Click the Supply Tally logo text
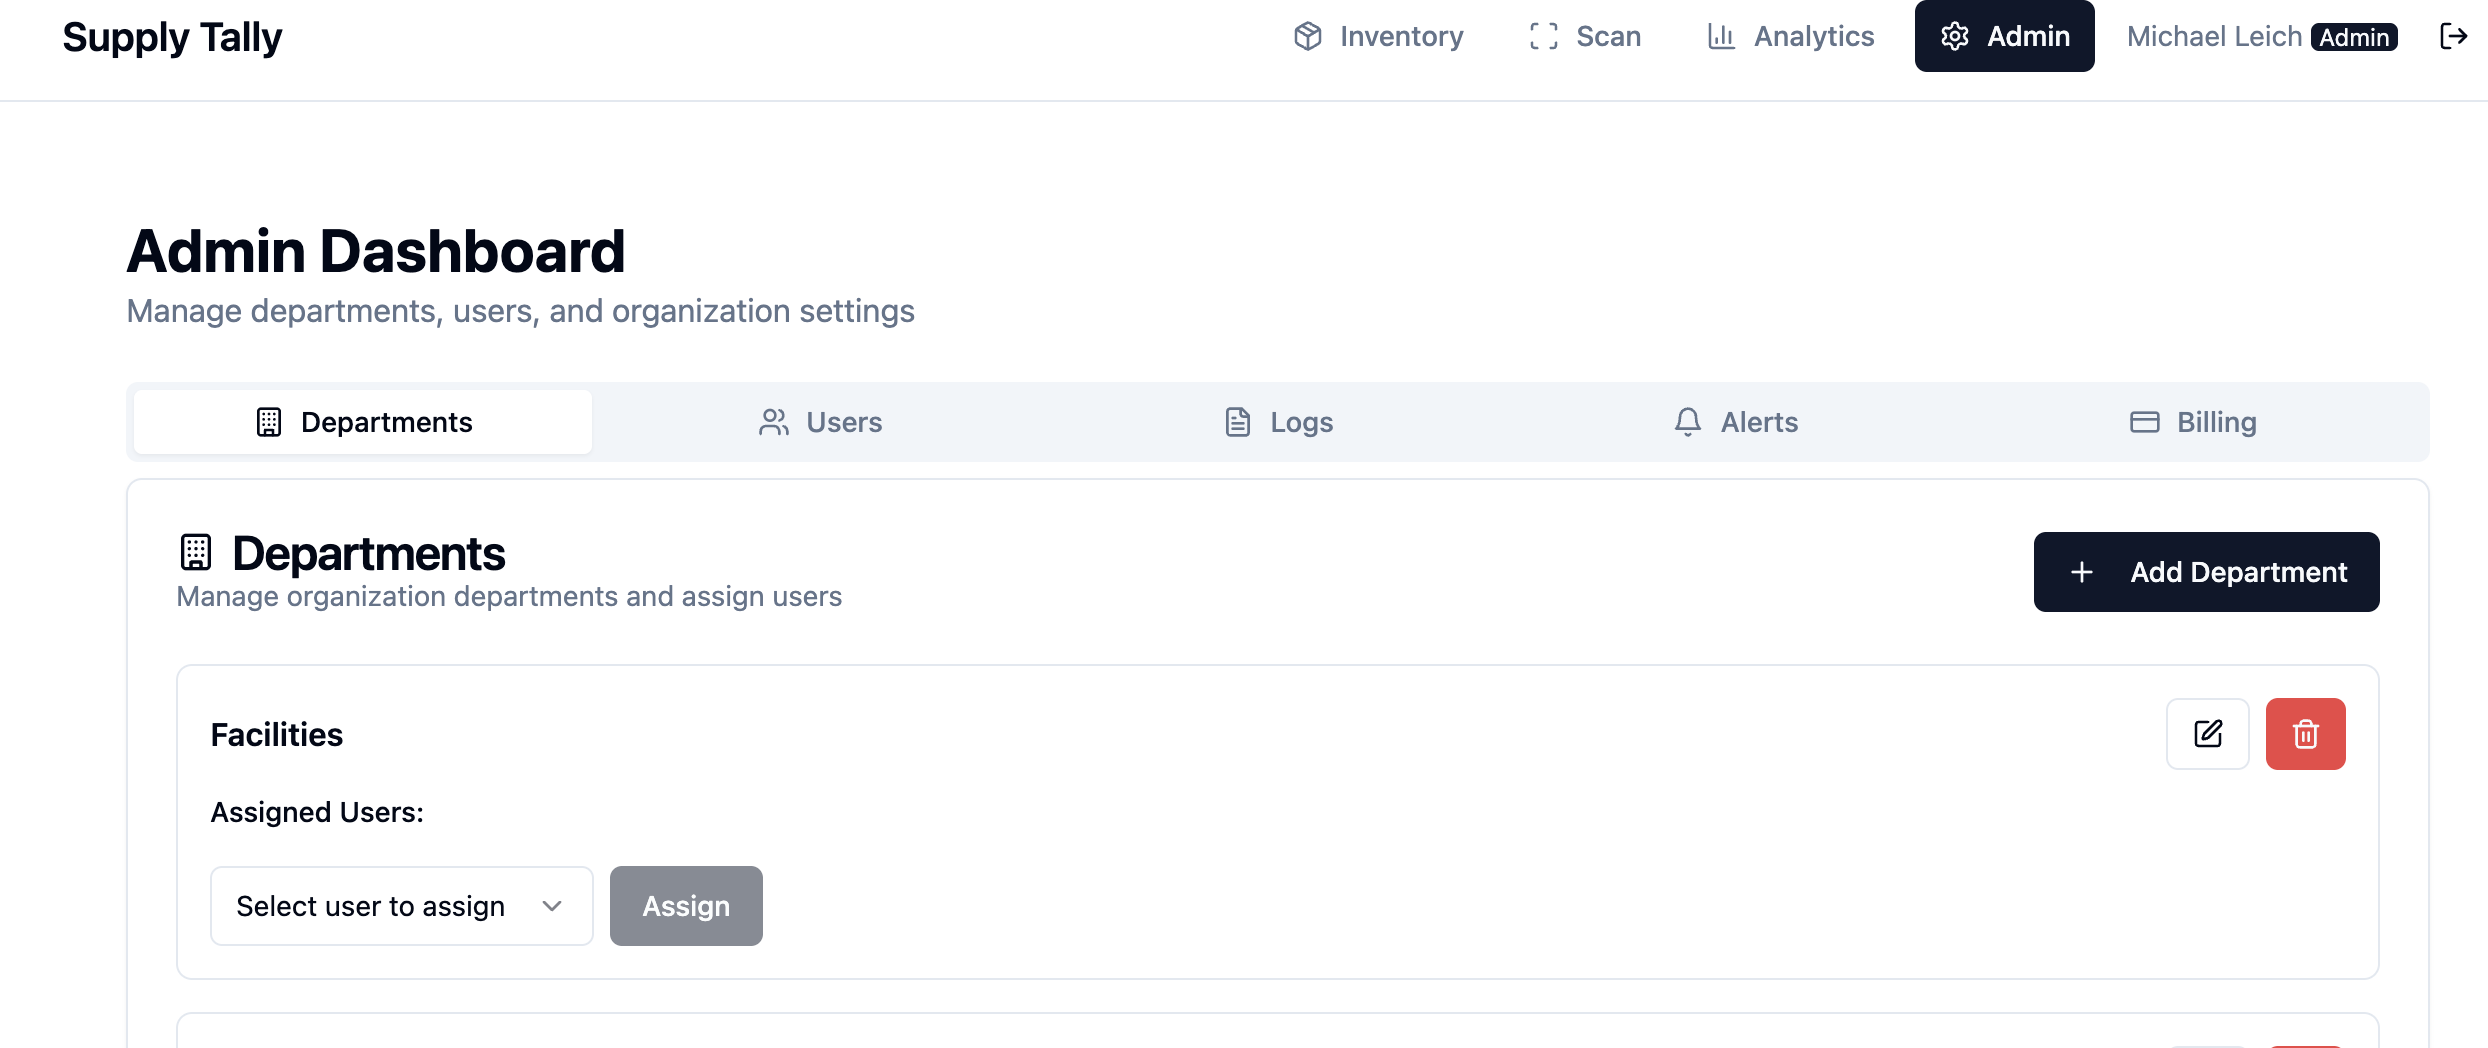Image resolution: width=2488 pixels, height=1048 pixels. tap(172, 36)
